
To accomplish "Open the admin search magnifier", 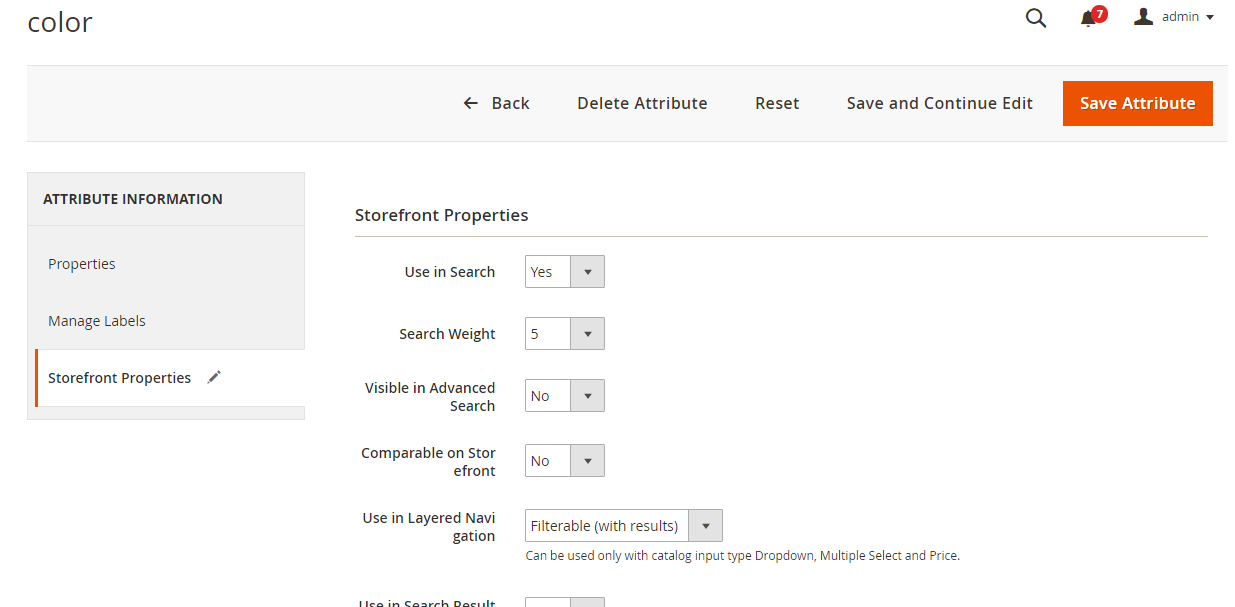I will [1035, 17].
